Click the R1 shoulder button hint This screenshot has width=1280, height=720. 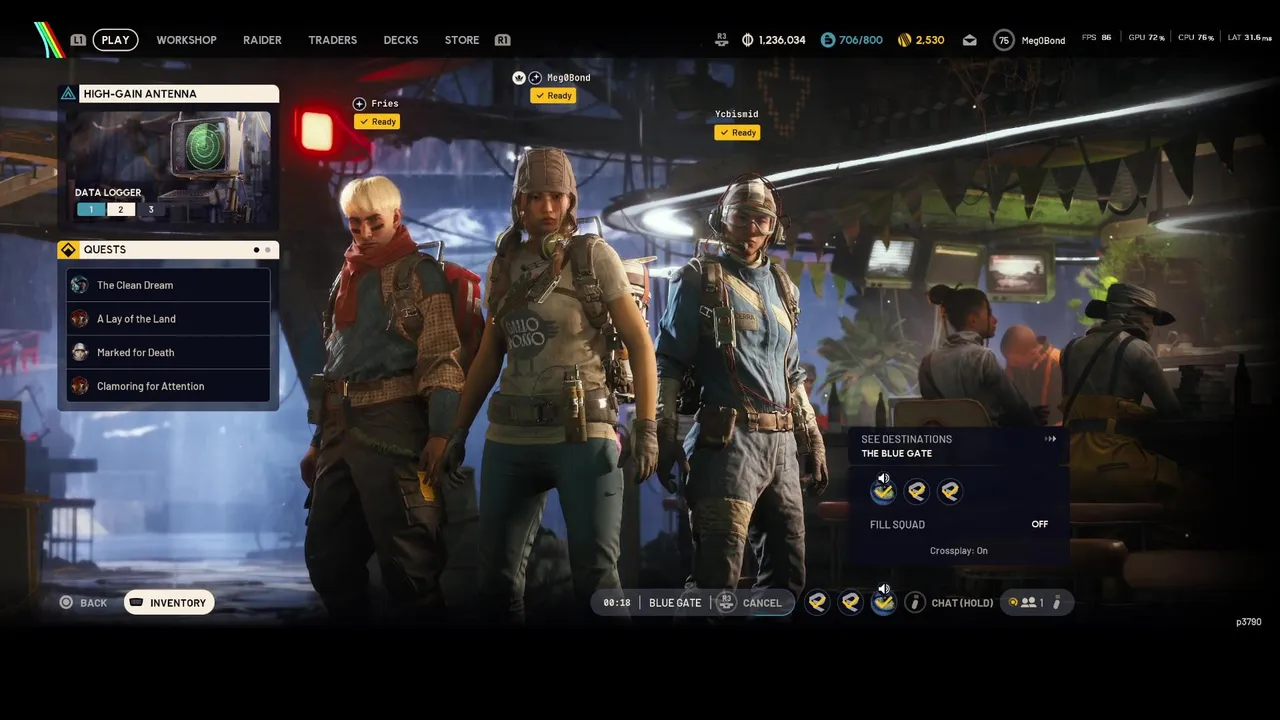pos(502,40)
